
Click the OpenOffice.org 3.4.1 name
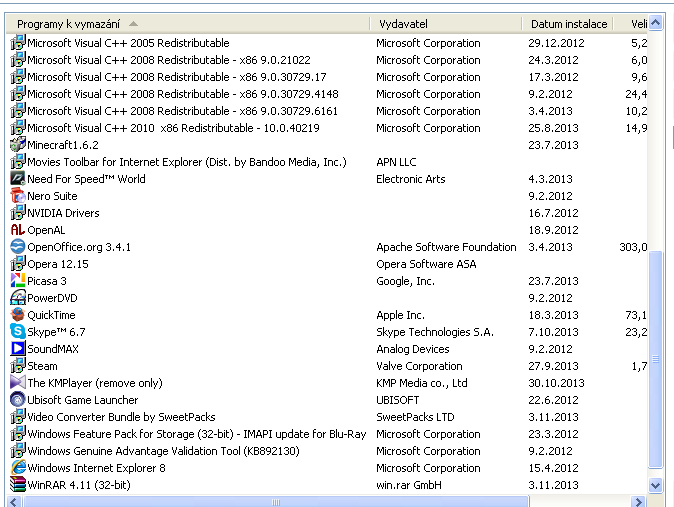point(79,247)
